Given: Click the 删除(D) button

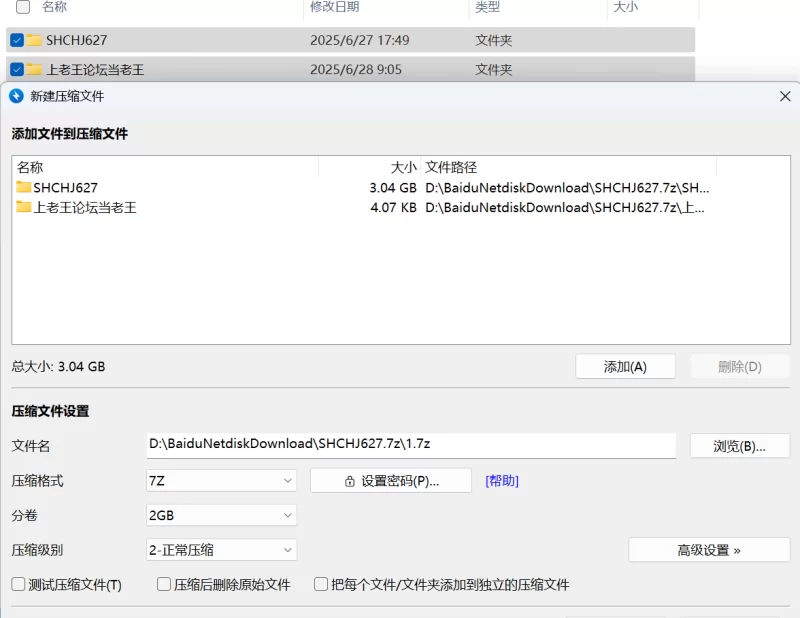Looking at the screenshot, I should (x=740, y=366).
